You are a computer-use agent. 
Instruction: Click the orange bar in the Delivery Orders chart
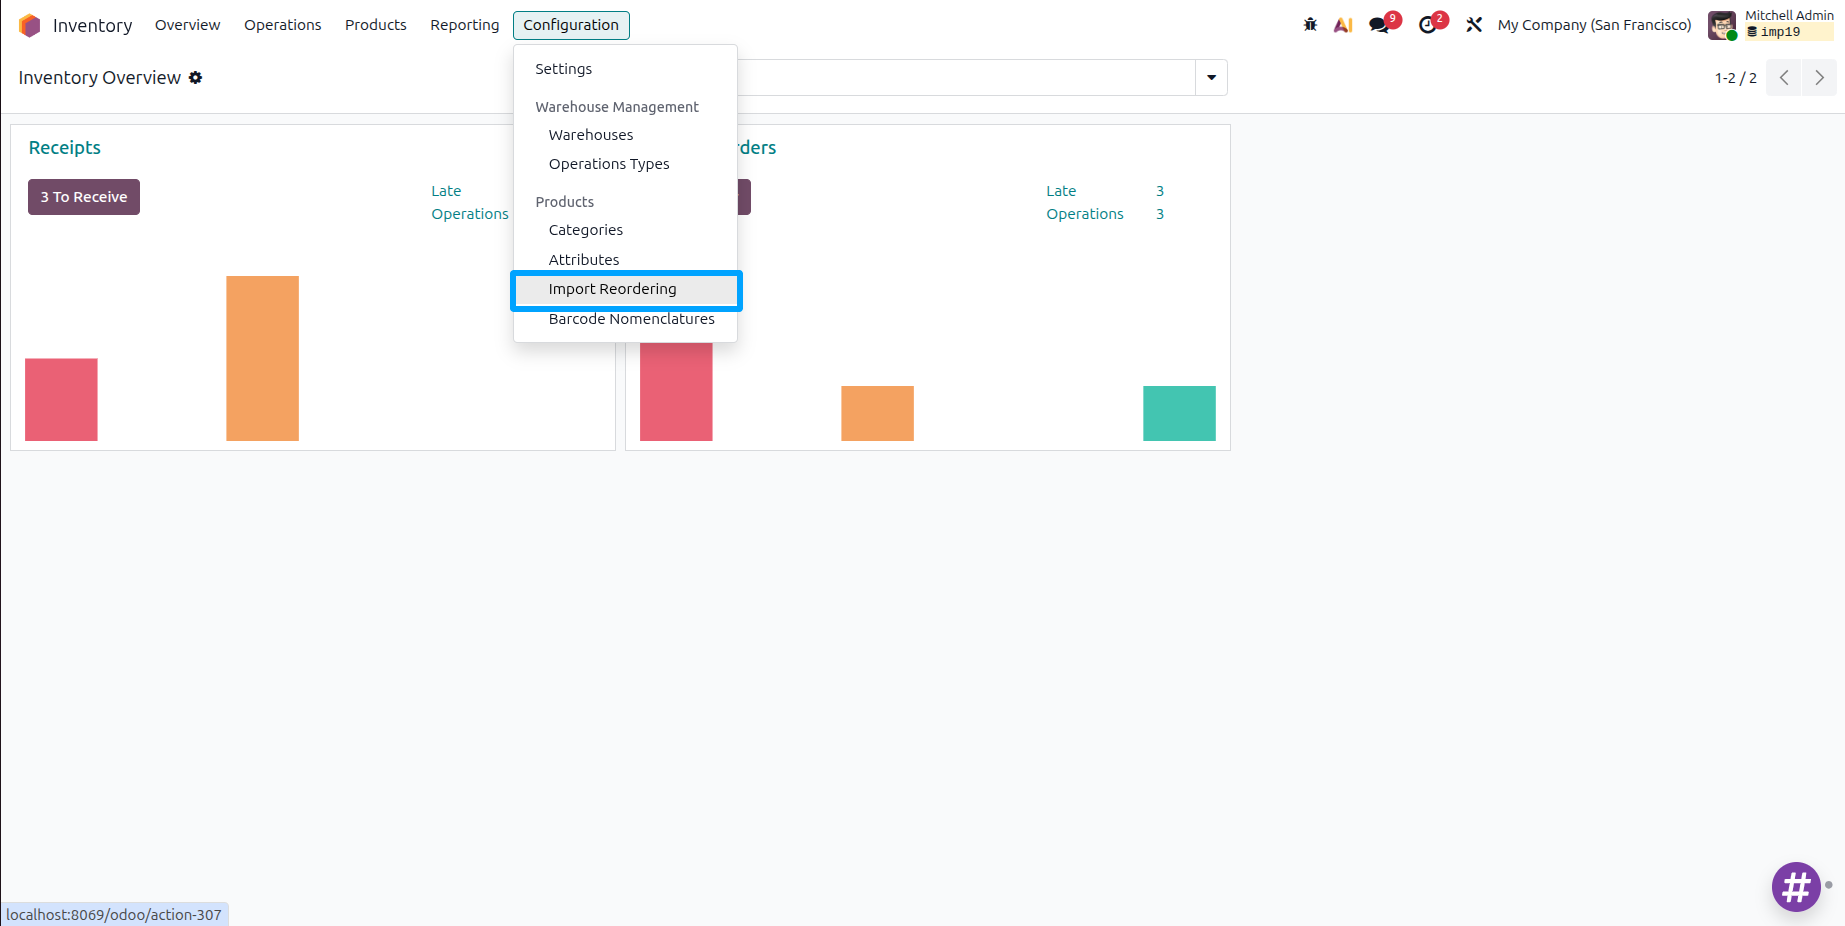click(877, 413)
